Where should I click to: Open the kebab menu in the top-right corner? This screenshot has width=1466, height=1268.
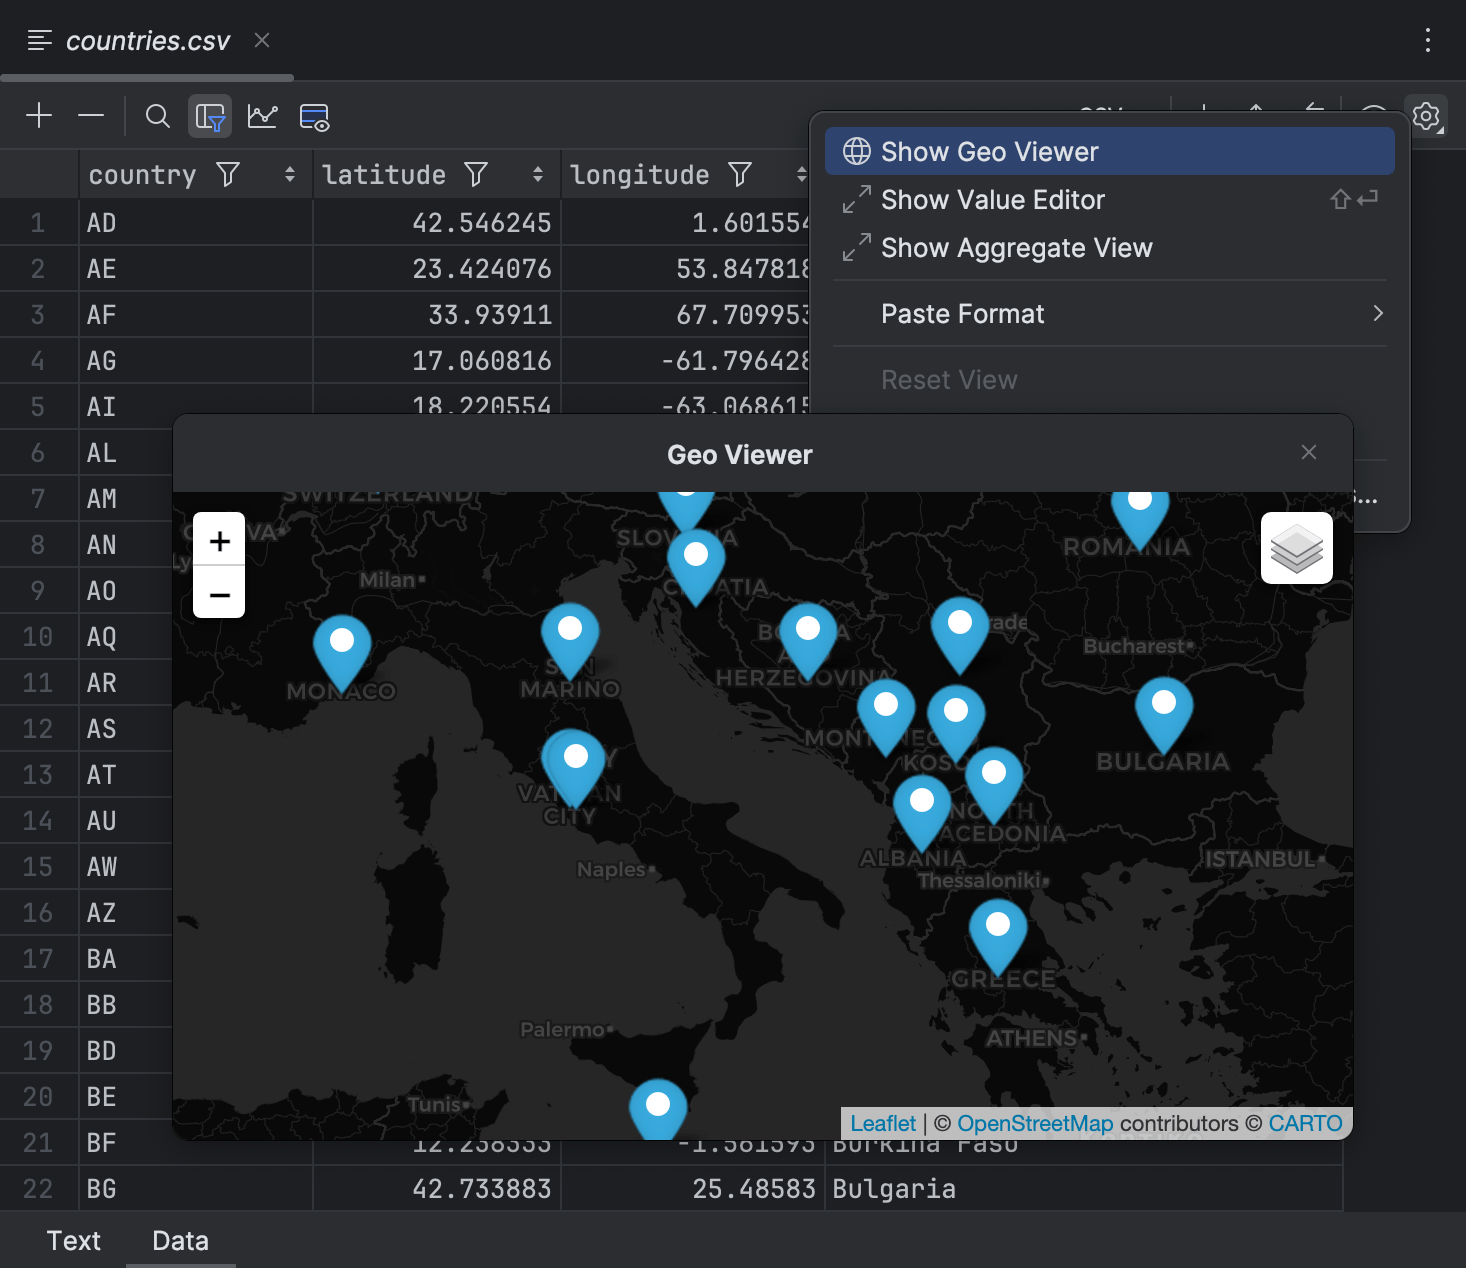click(1427, 40)
